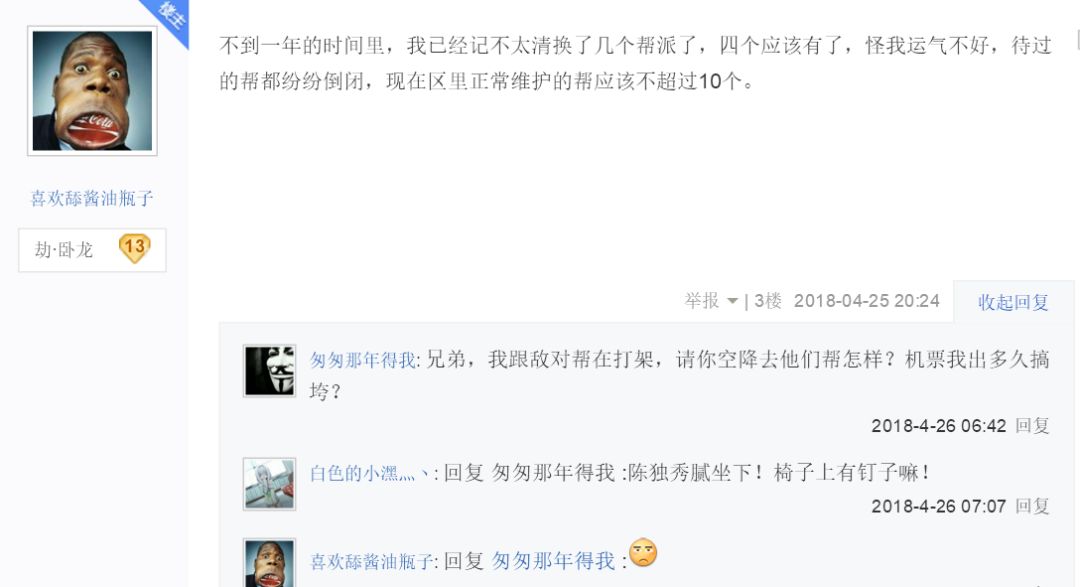The image size is (1080, 587).
Task: Reply to the 07:07 comment
Action: point(1032,506)
